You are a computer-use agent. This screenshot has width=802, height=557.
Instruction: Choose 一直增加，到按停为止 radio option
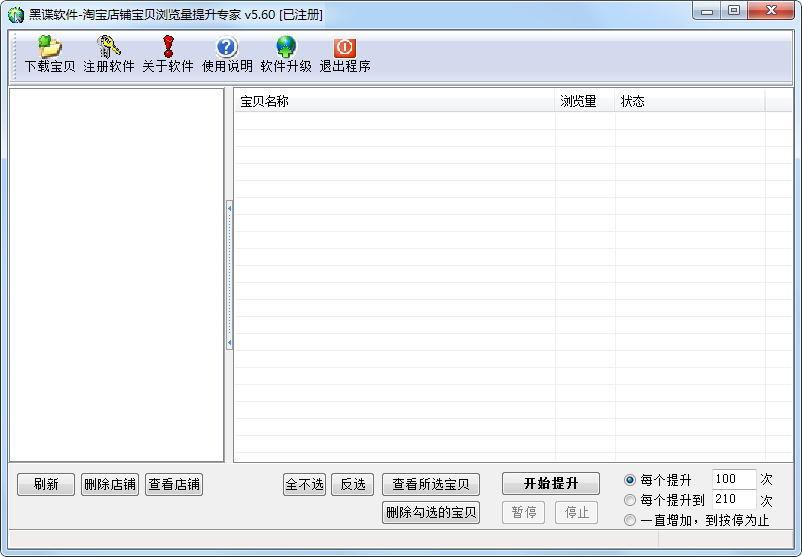click(x=630, y=520)
